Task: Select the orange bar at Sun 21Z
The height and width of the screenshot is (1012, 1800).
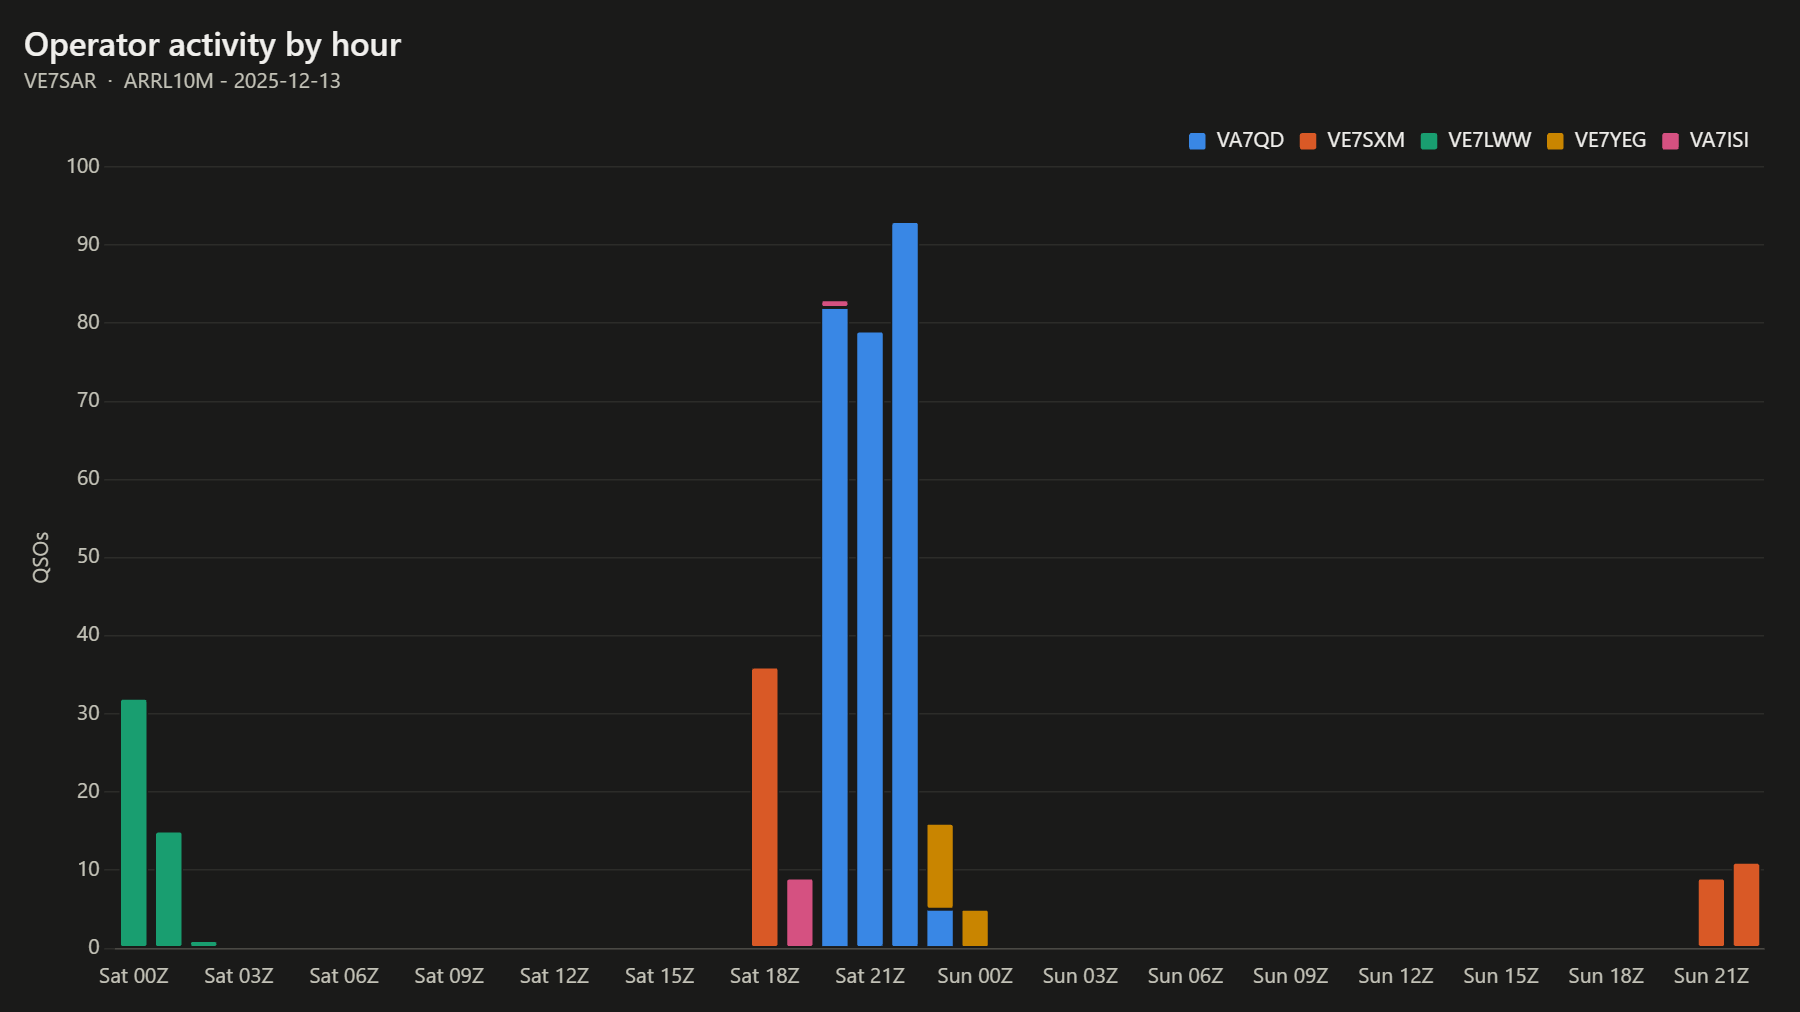Action: point(1711,913)
